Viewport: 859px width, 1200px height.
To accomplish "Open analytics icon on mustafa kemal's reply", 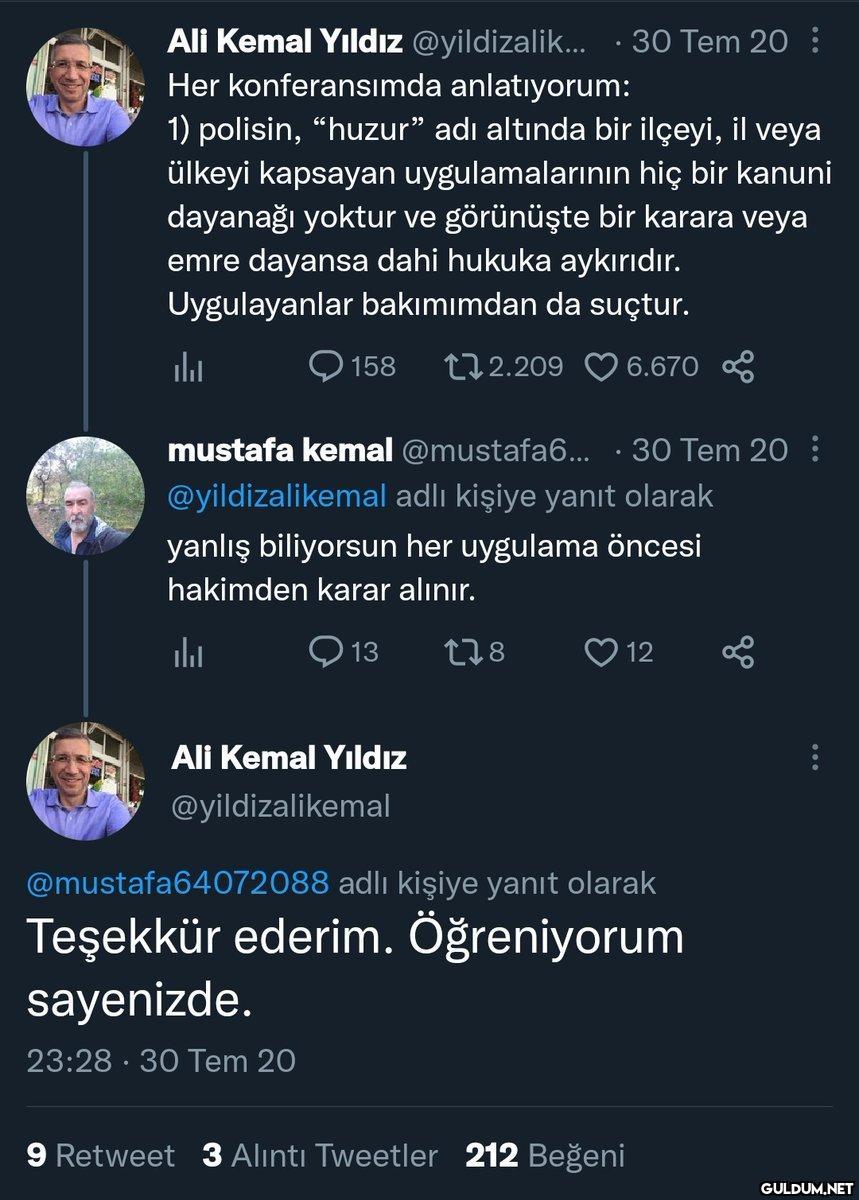I will [x=188, y=653].
